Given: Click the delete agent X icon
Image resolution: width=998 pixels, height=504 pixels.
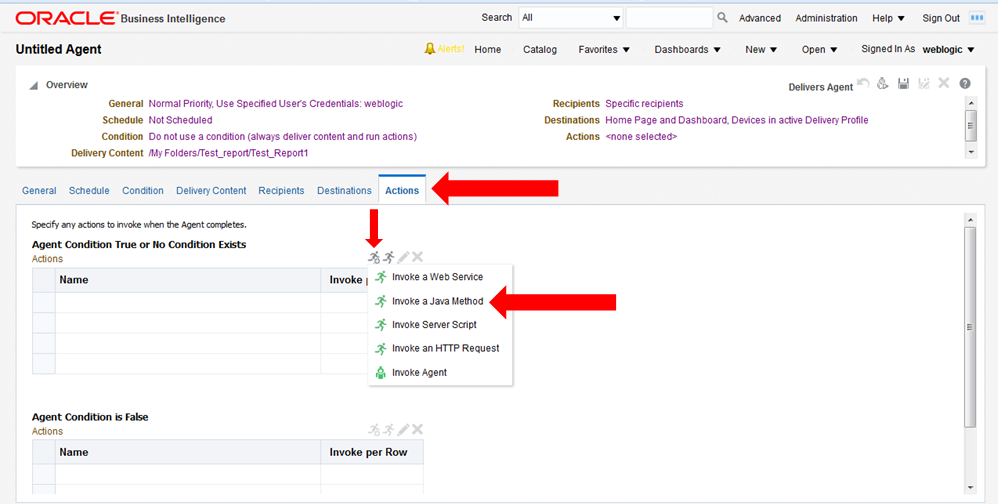Looking at the screenshot, I should click(944, 83).
